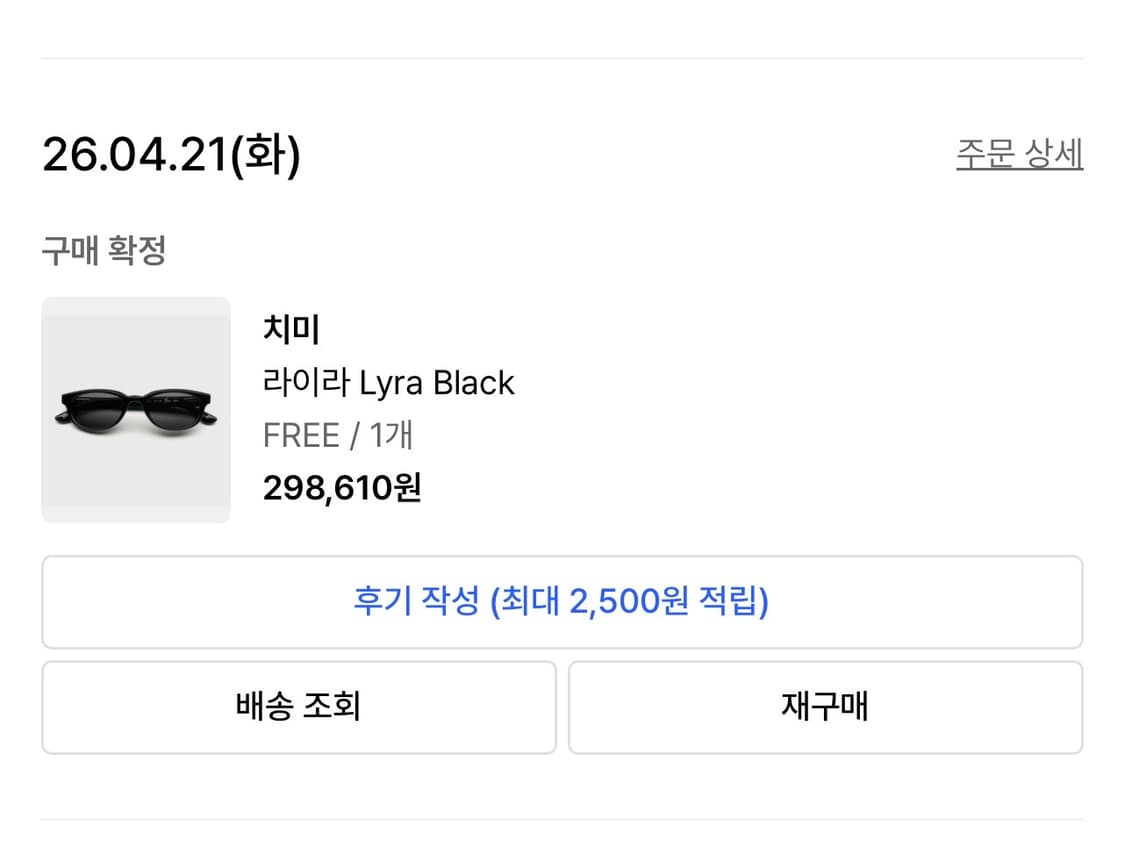1125x849 pixels.
Task: Click the option line FREE / 1개
Action: 338,434
